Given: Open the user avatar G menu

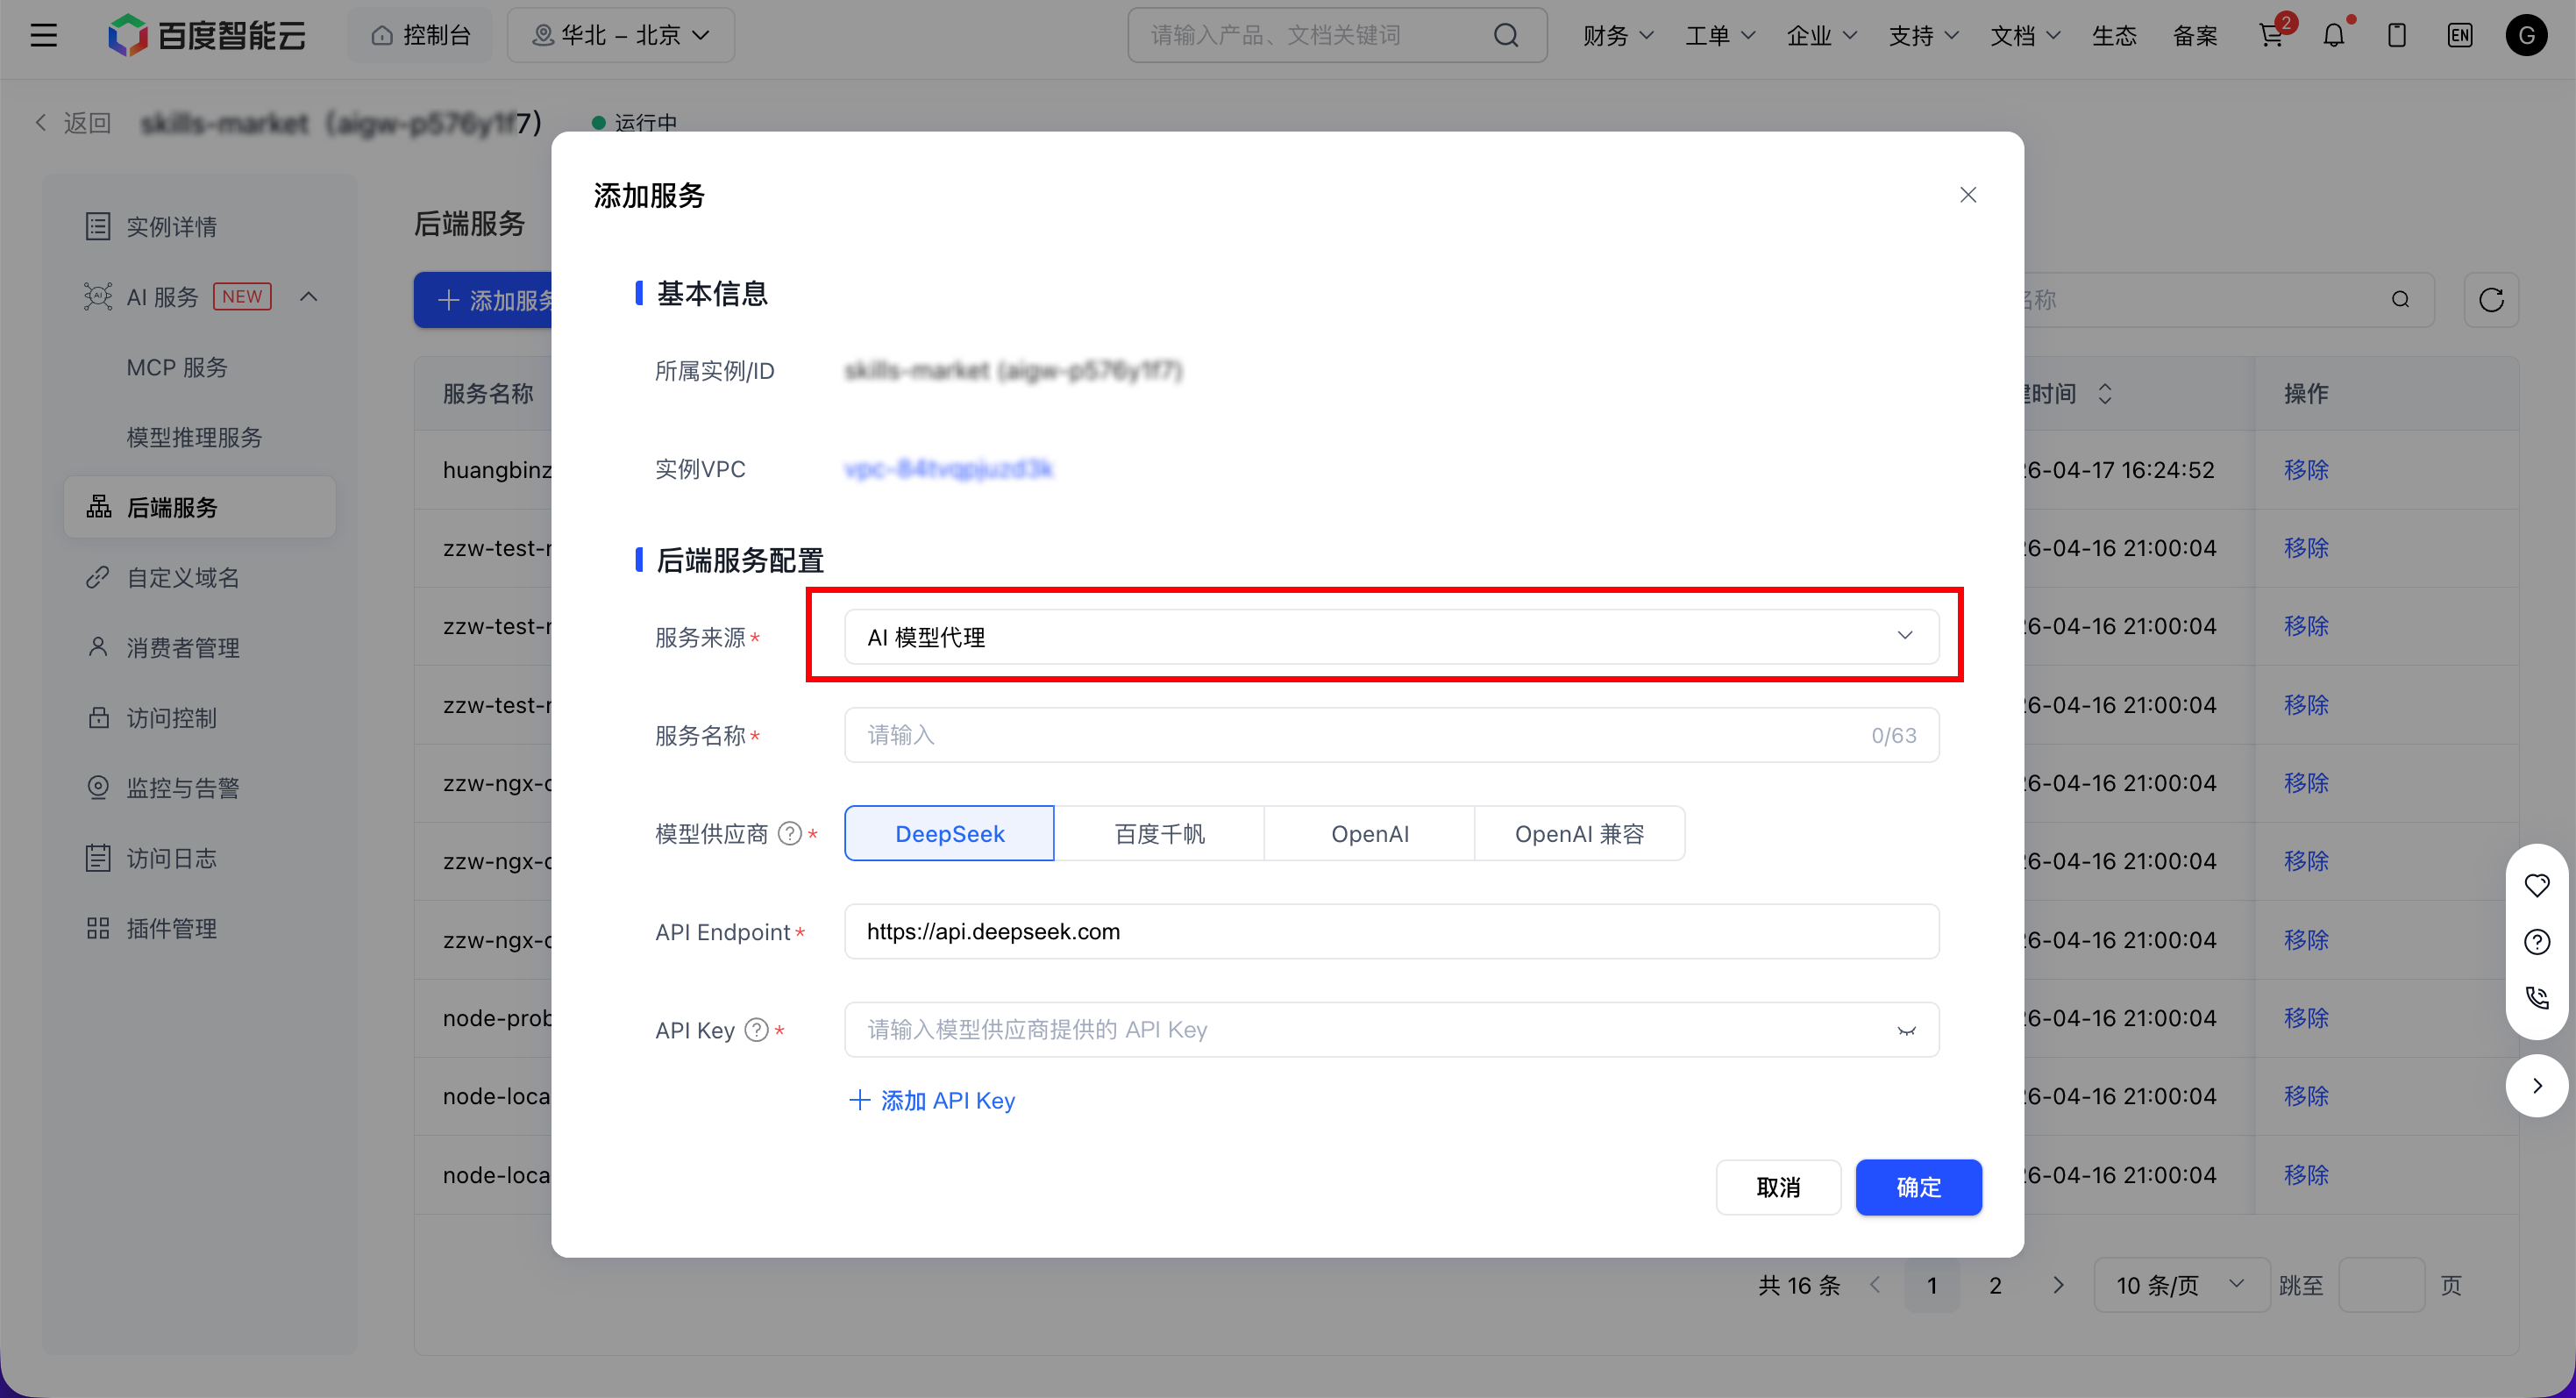Looking at the screenshot, I should (2526, 36).
